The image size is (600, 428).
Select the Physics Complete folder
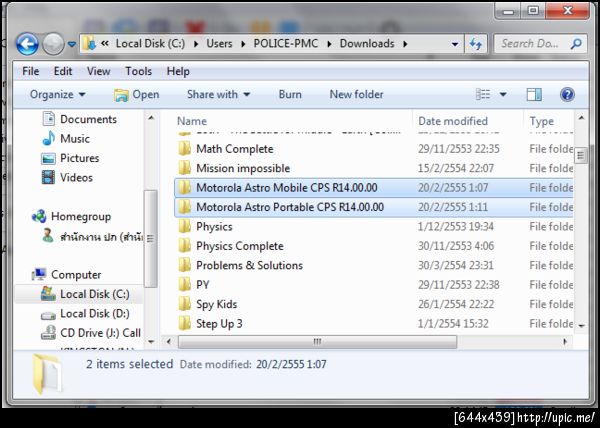coord(240,246)
